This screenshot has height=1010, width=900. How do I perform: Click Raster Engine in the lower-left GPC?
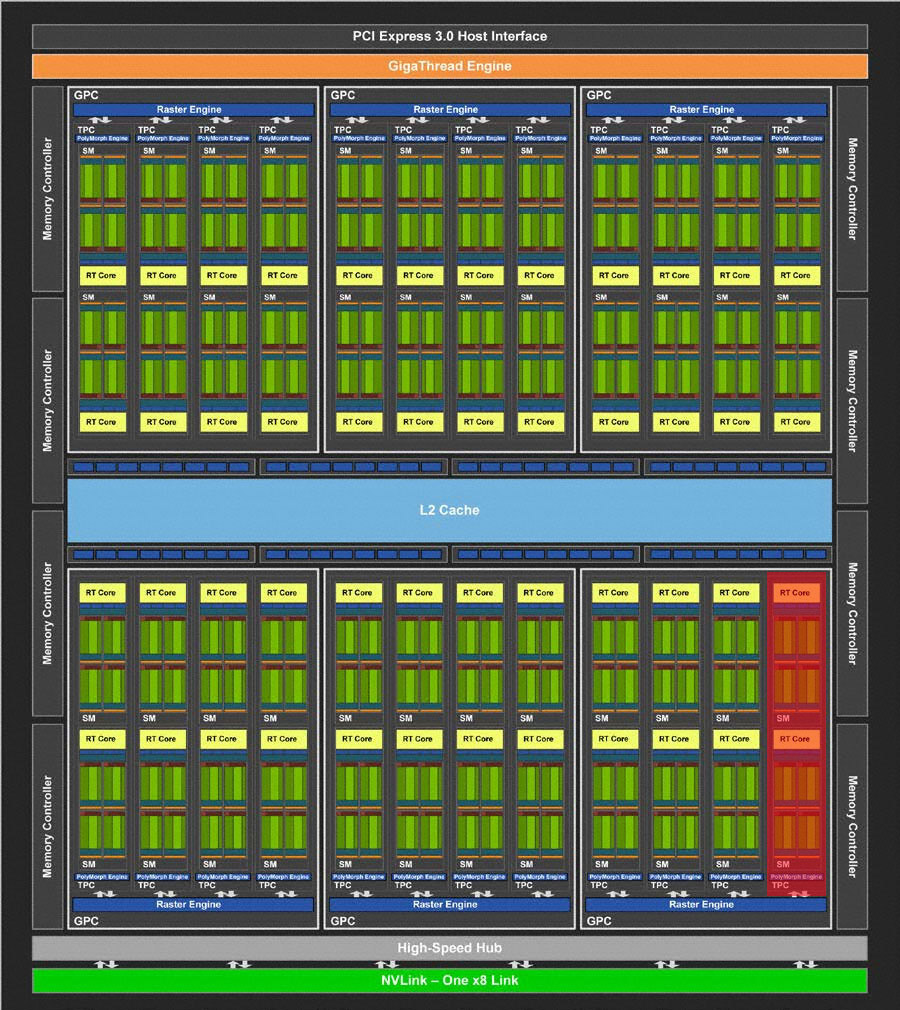coord(193,904)
